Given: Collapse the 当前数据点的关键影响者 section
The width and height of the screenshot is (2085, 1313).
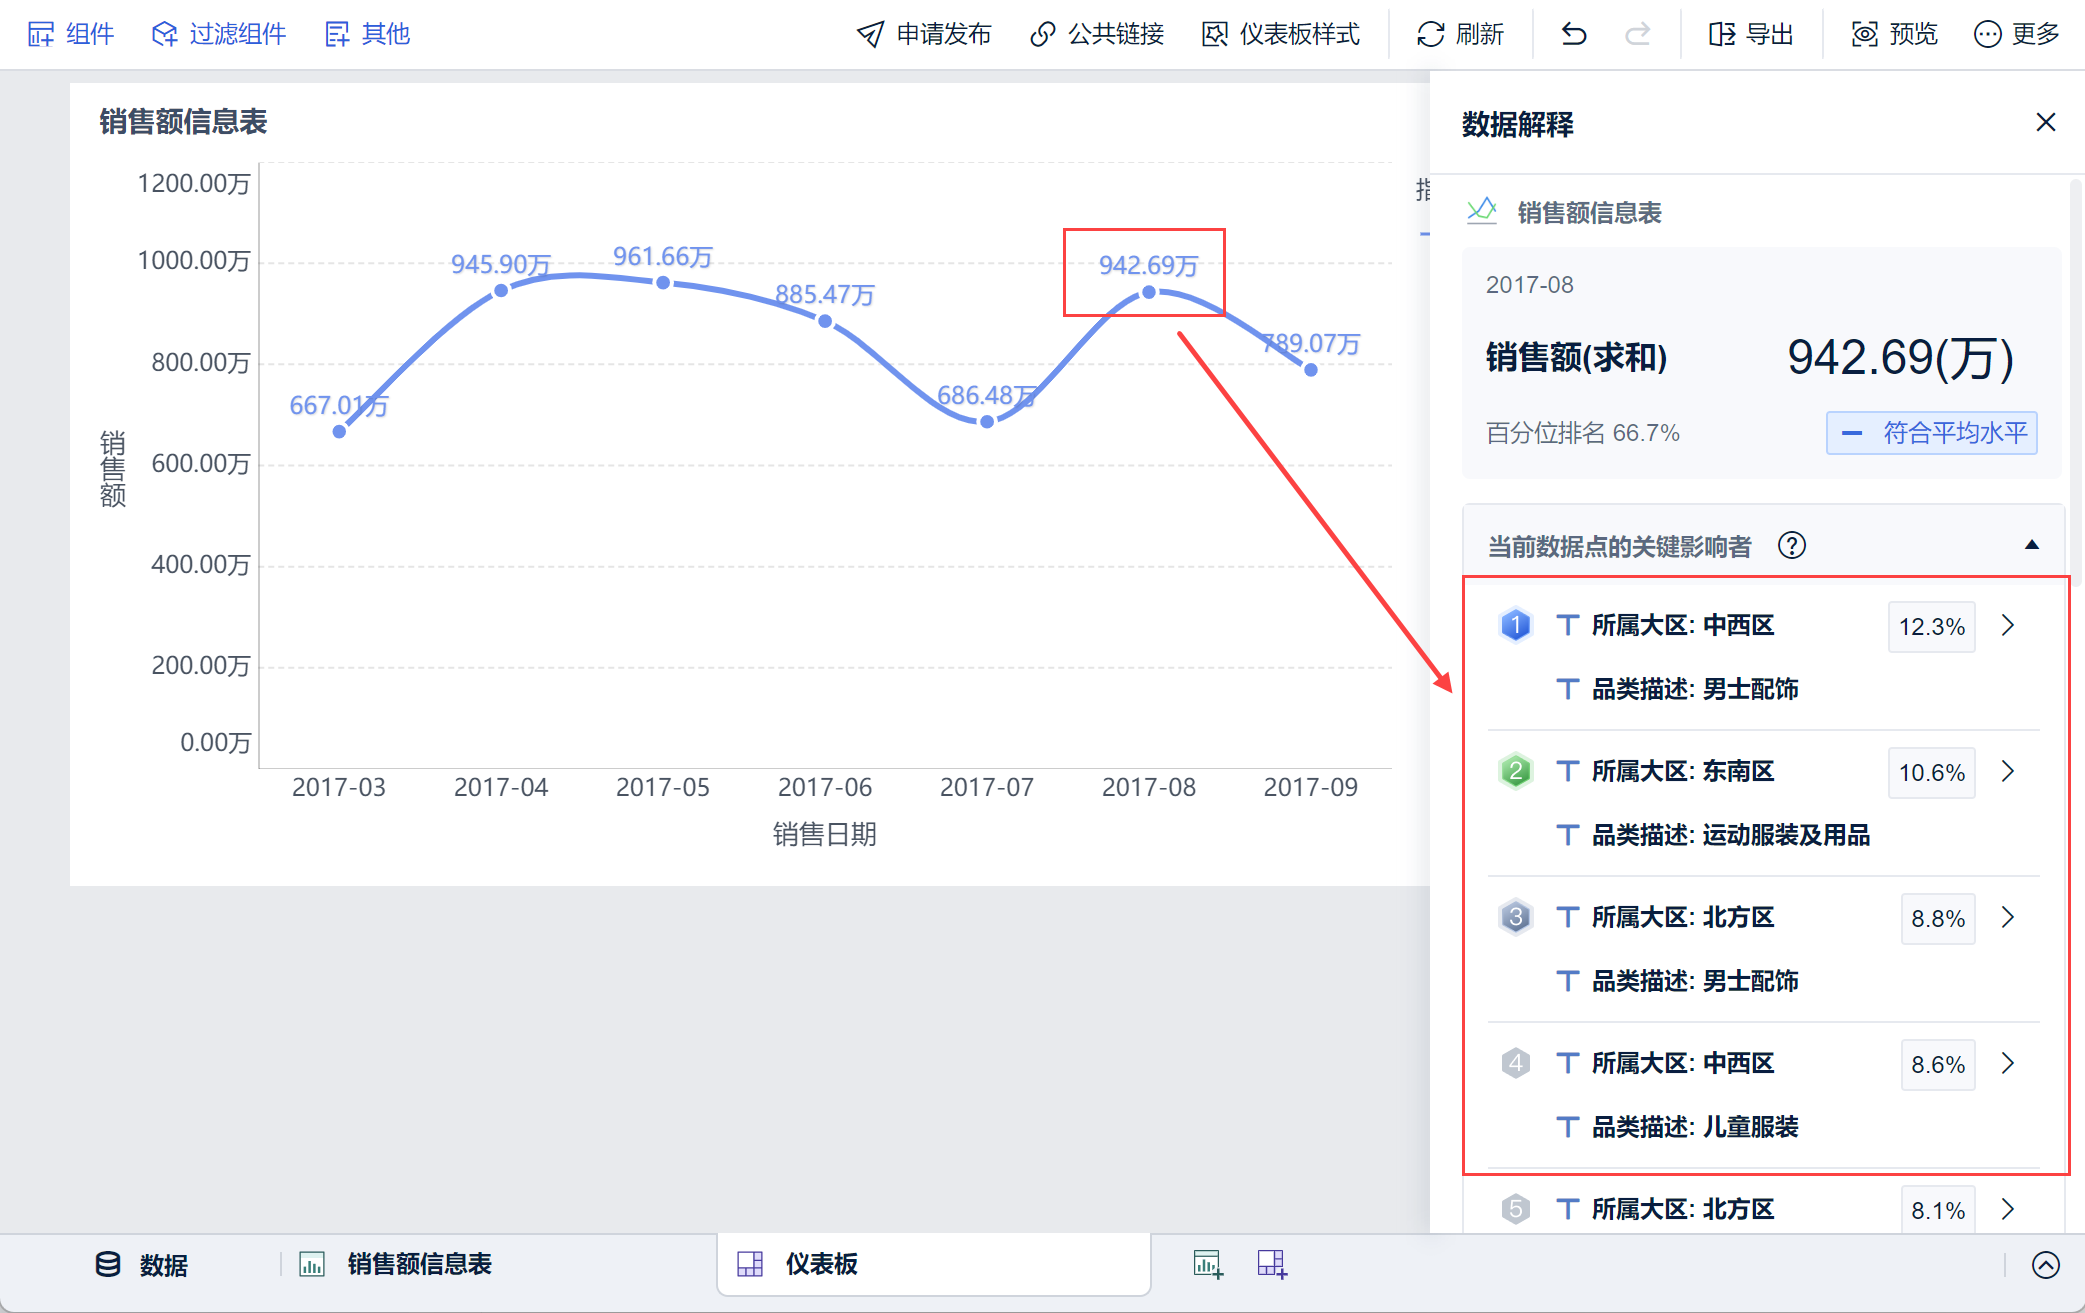Looking at the screenshot, I should [x=2031, y=546].
